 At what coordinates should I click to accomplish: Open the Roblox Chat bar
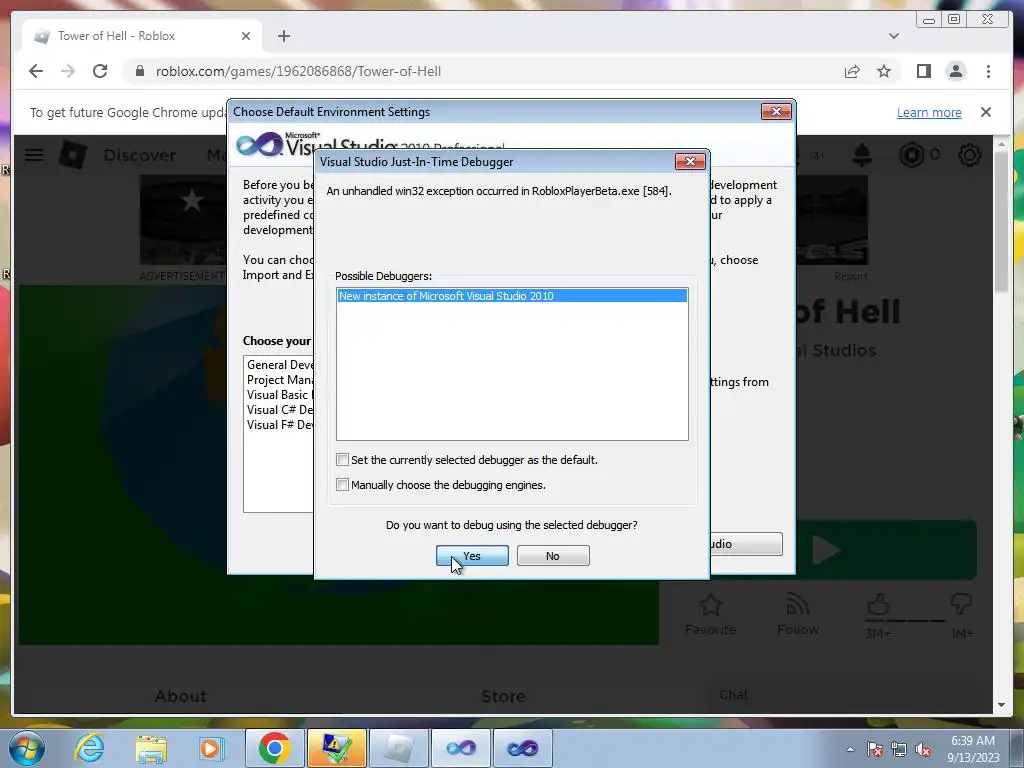[x=850, y=695]
